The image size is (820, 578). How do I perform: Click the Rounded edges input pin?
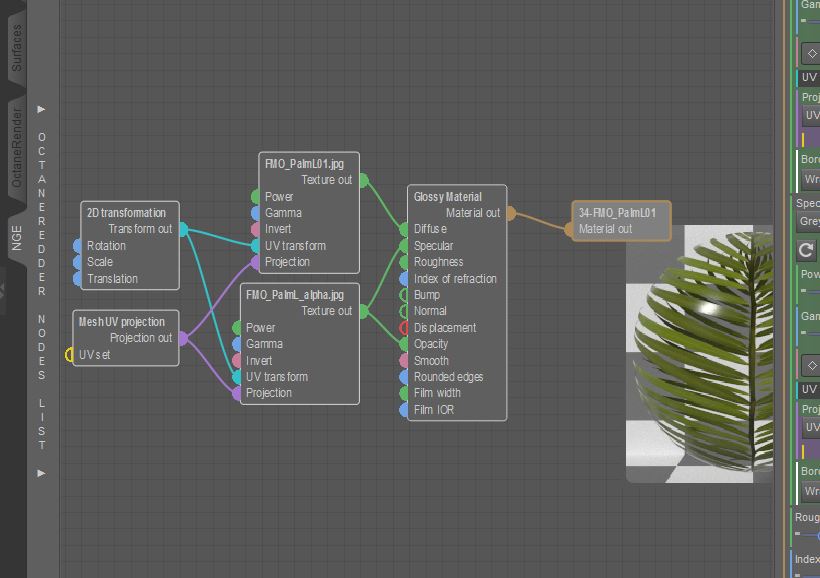(404, 377)
